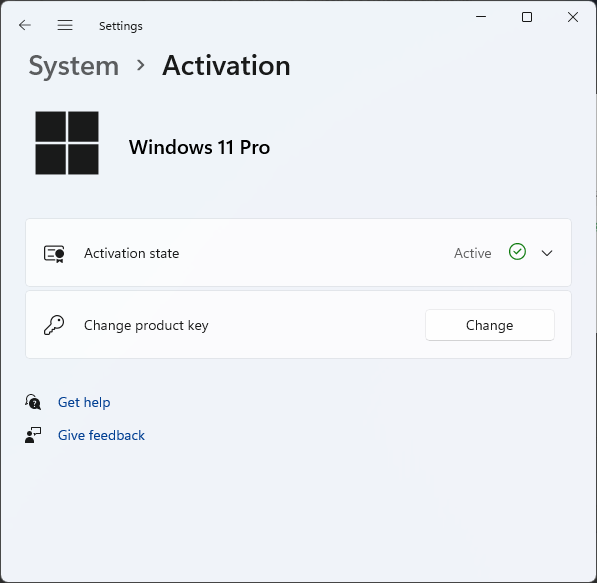Open the Get help link
The width and height of the screenshot is (597, 583).
(x=84, y=402)
